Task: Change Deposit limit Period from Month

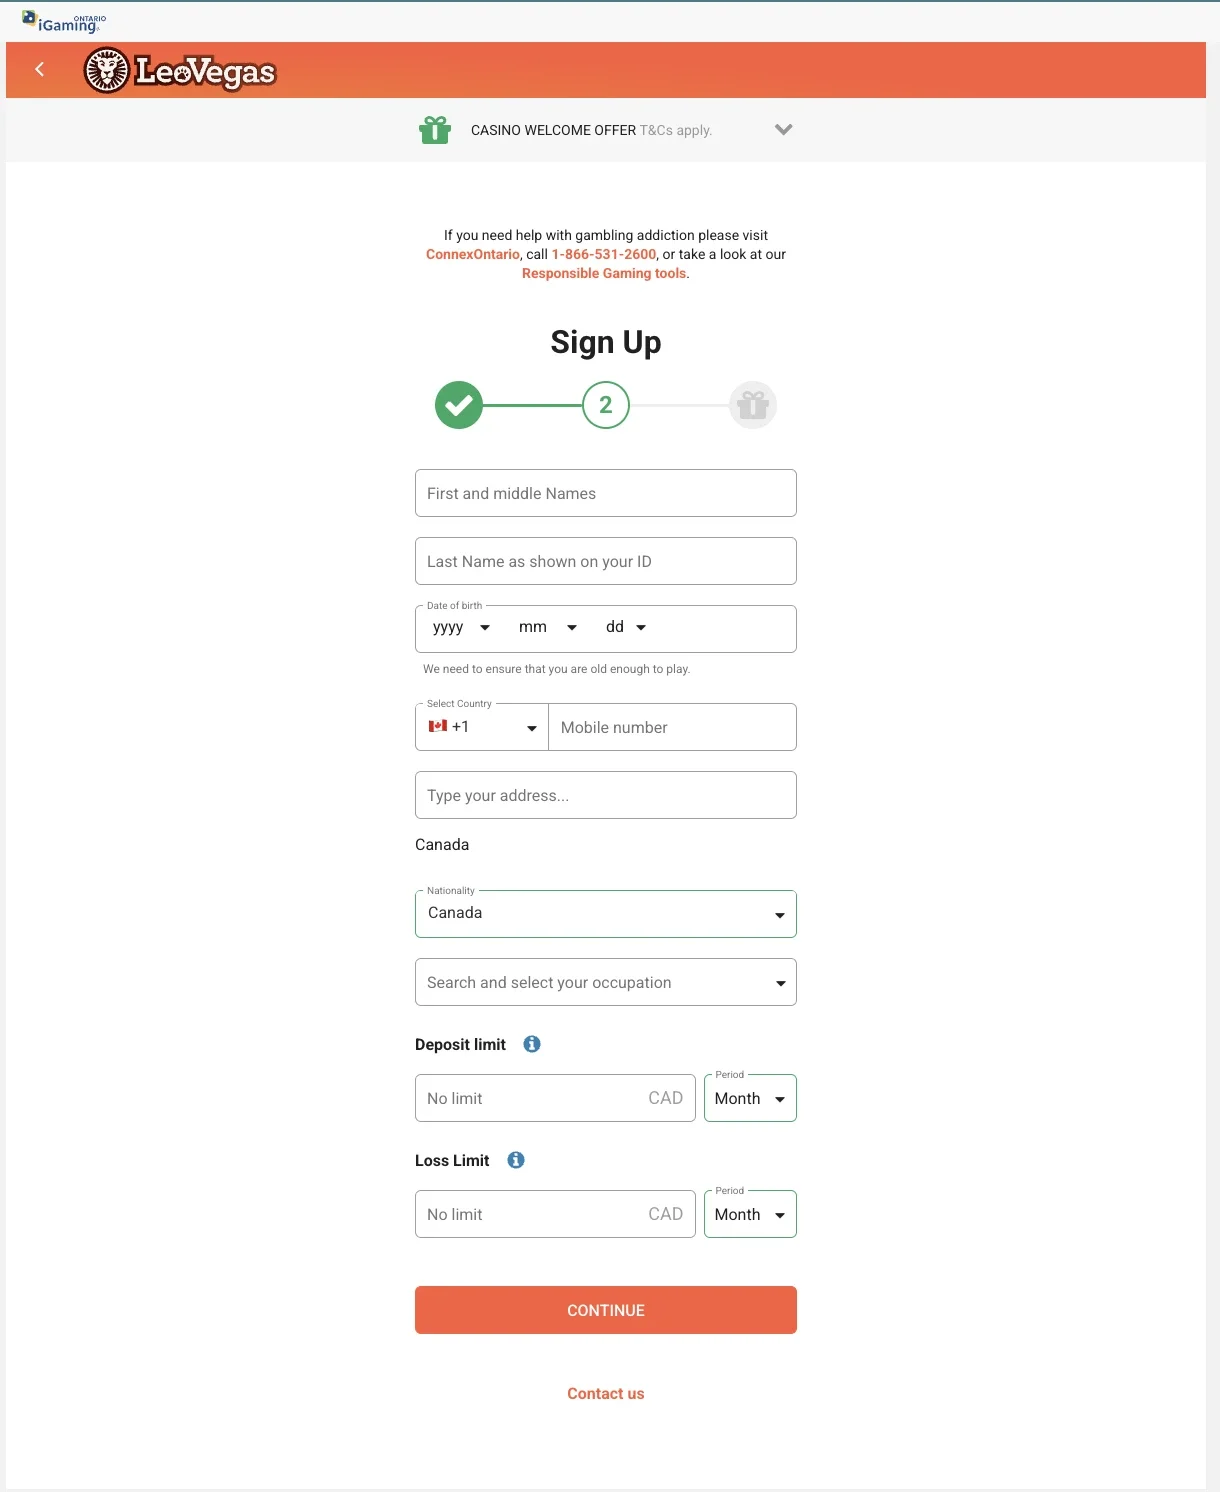Action: [750, 1098]
